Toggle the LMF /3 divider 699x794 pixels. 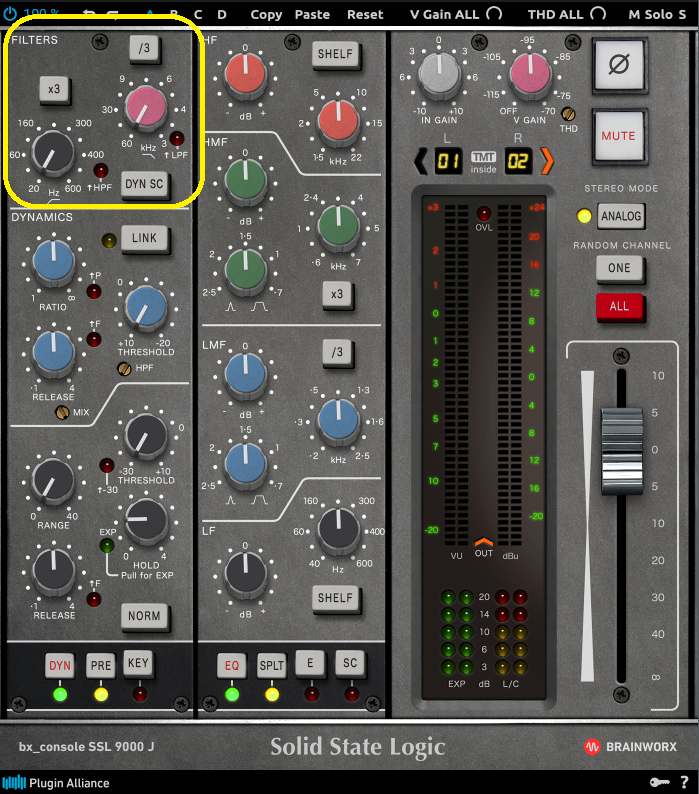point(337,352)
